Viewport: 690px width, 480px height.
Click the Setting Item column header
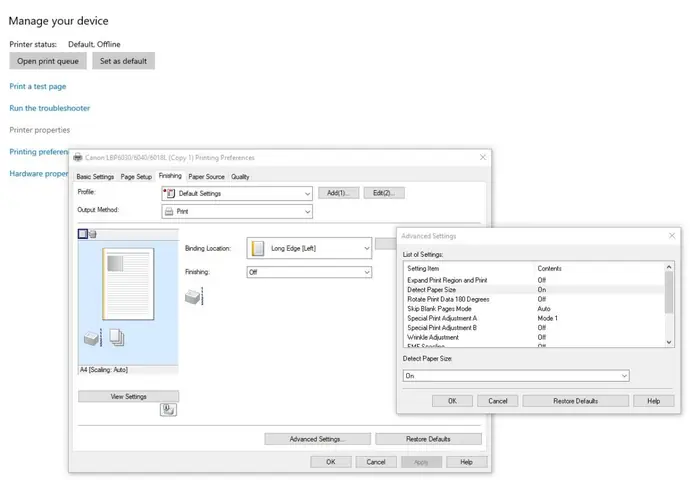tap(423, 268)
